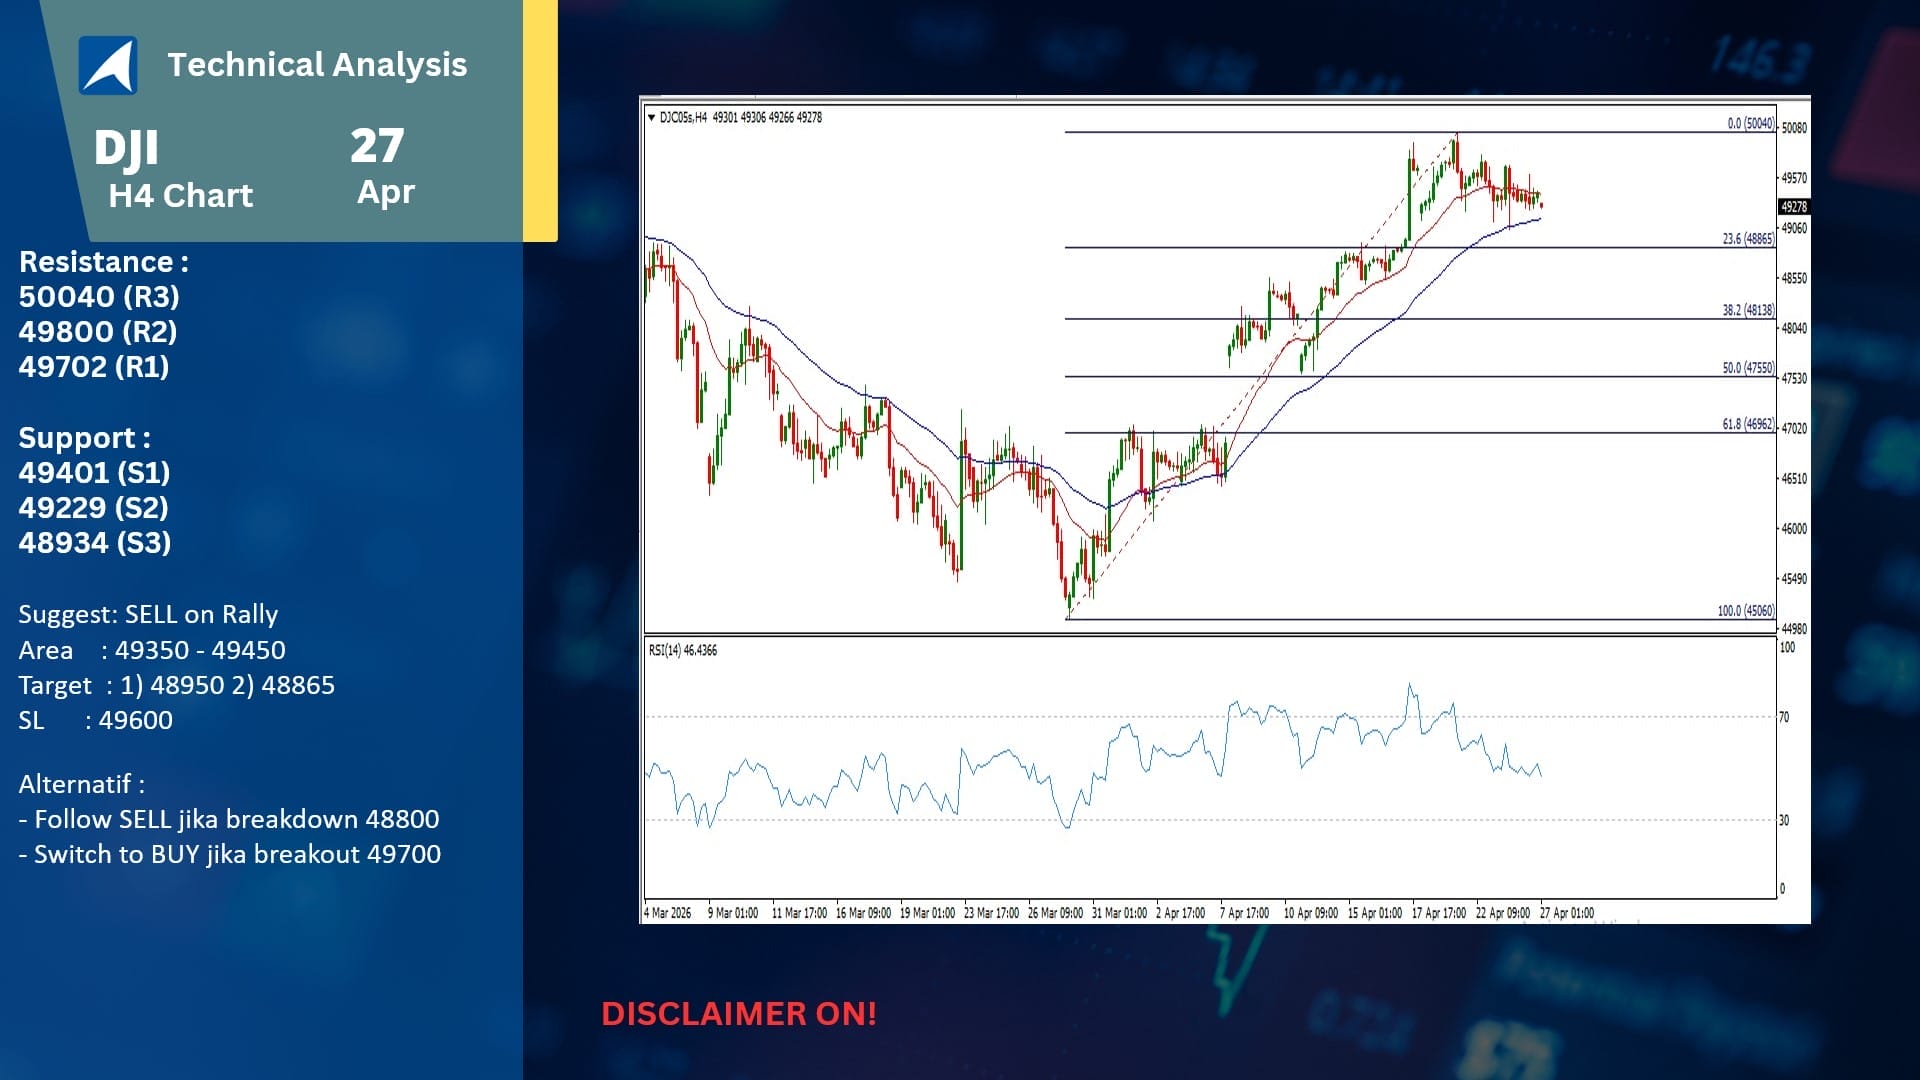The image size is (1920, 1080).
Task: Select the 38.2 (48138) Fibonacci level label
Action: 1748,310
